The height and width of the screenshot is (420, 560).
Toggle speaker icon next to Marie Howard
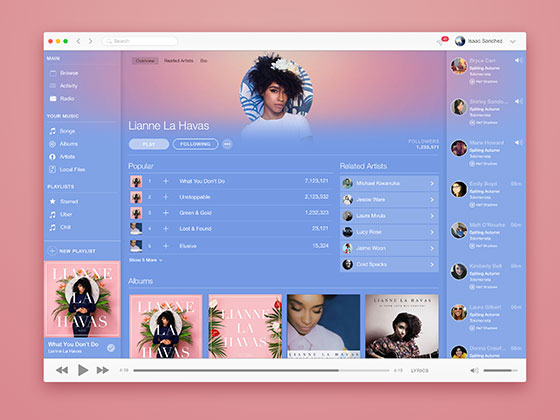pos(519,142)
